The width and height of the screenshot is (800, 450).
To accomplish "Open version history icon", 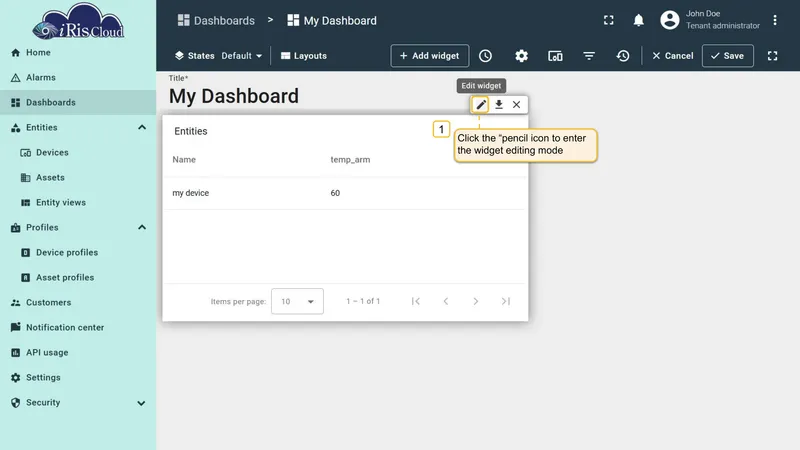I will 622,56.
